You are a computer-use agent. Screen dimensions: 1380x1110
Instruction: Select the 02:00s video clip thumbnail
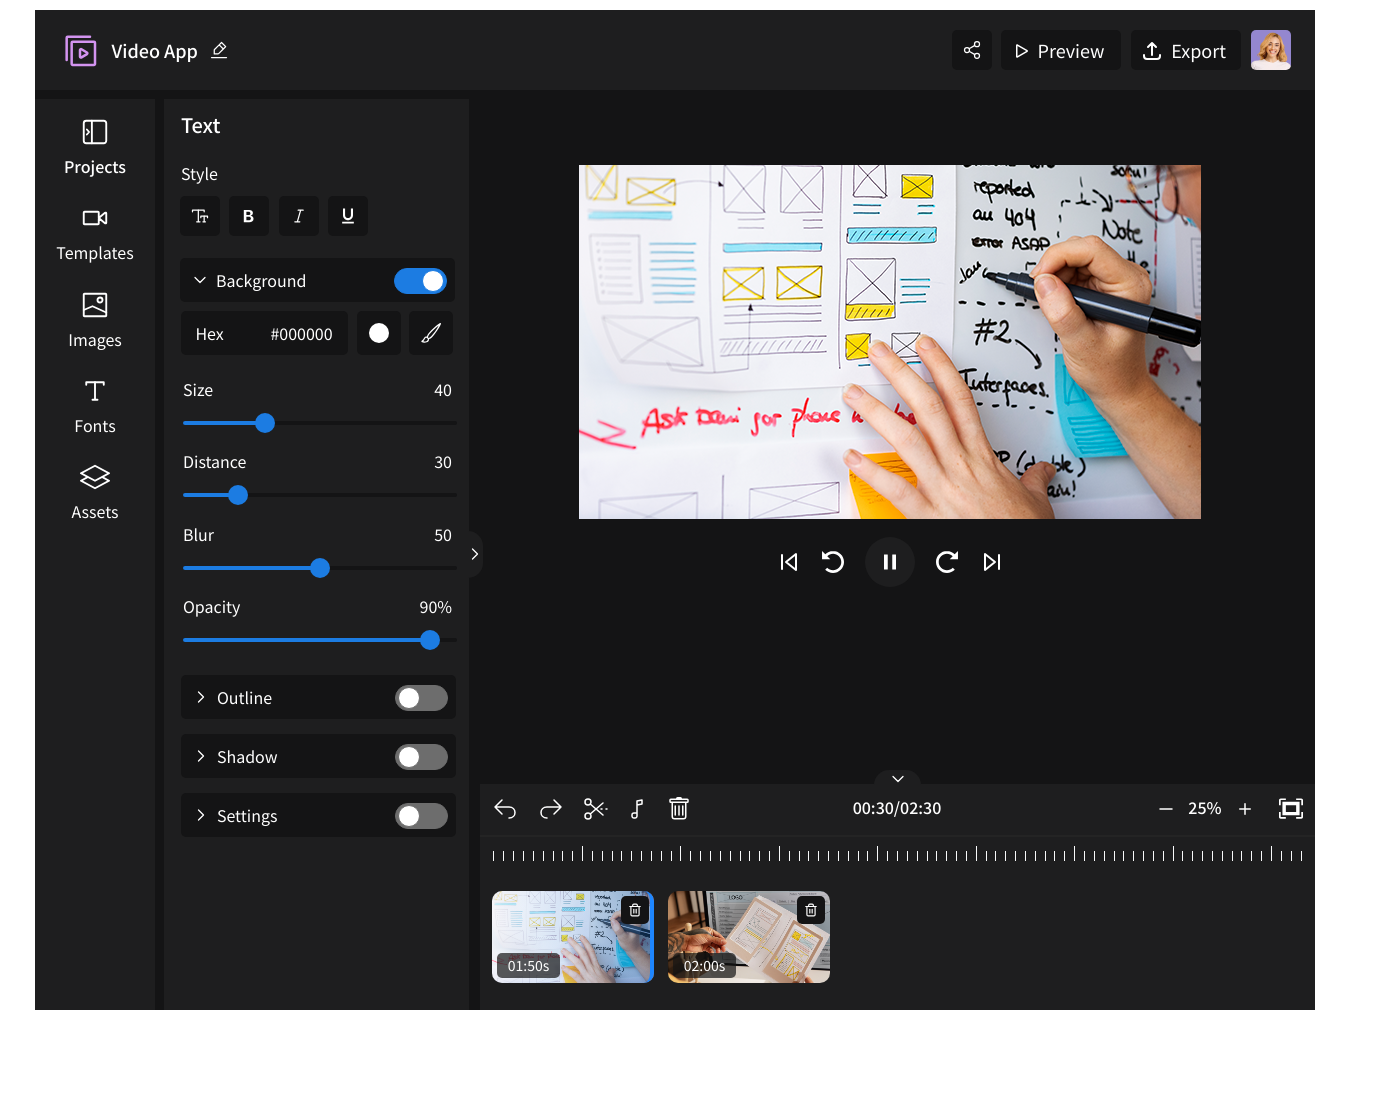click(x=748, y=937)
